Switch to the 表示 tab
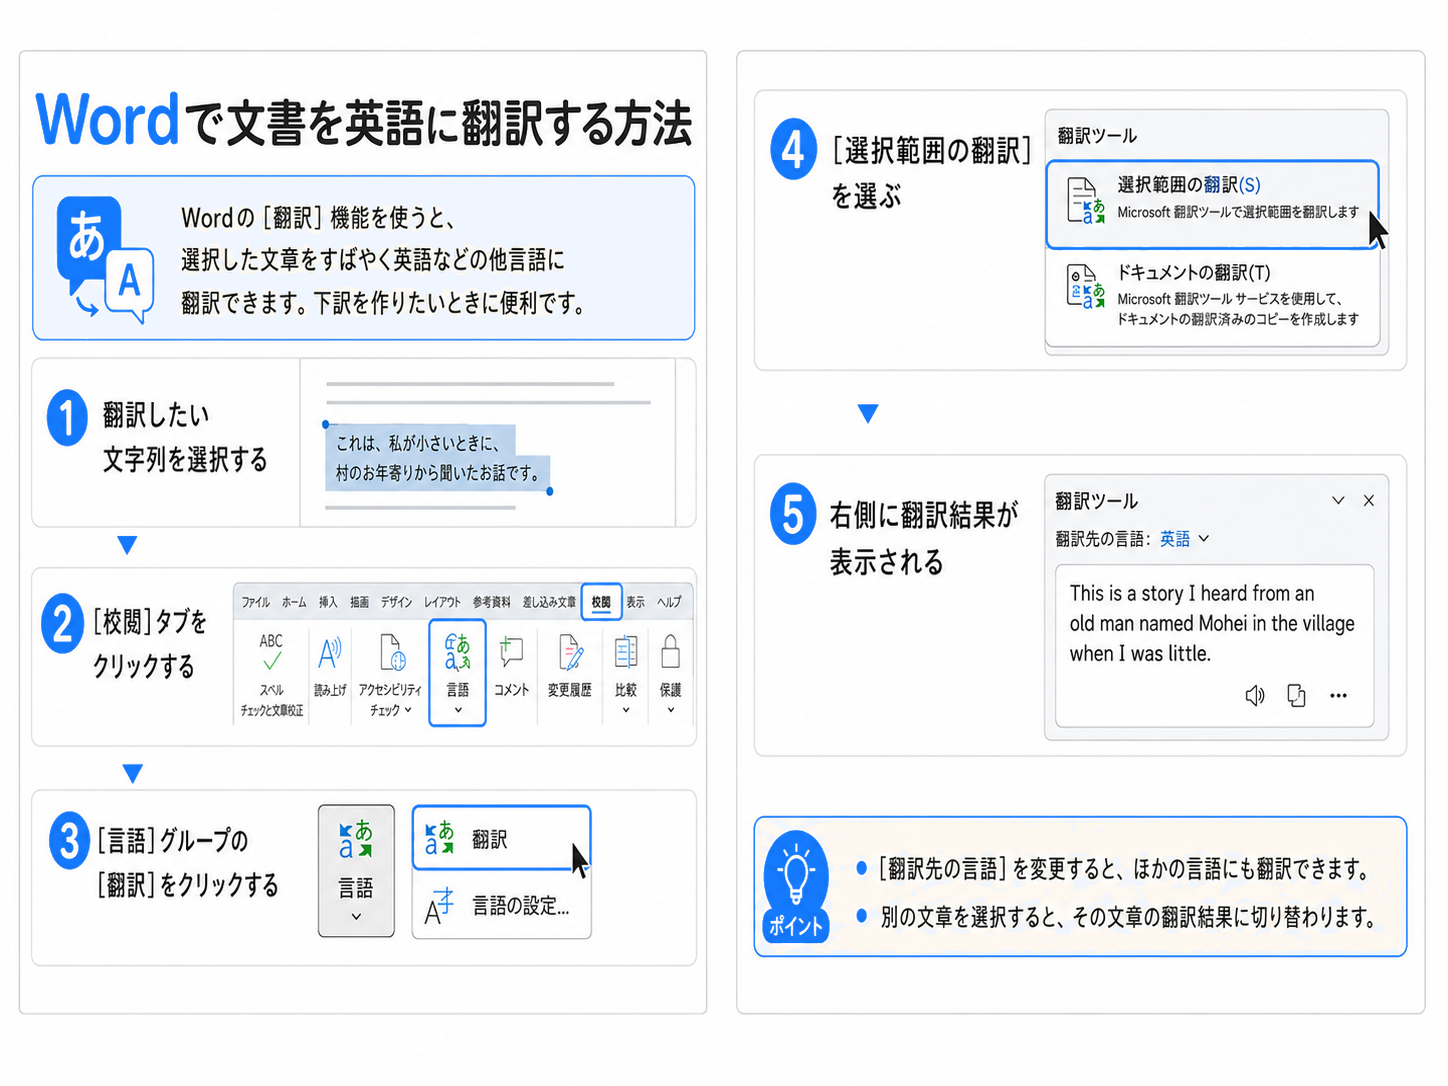 click(x=635, y=602)
